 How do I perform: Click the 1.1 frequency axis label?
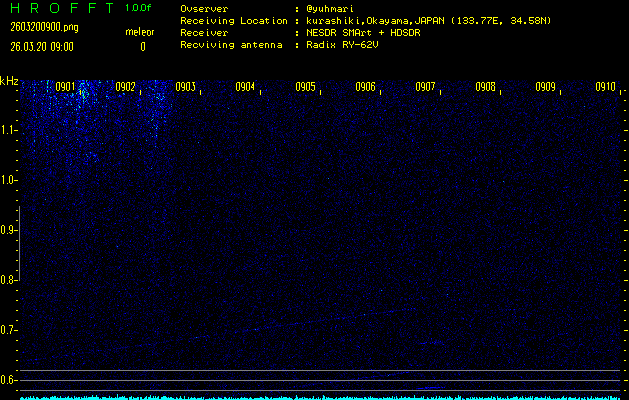[x=9, y=130]
